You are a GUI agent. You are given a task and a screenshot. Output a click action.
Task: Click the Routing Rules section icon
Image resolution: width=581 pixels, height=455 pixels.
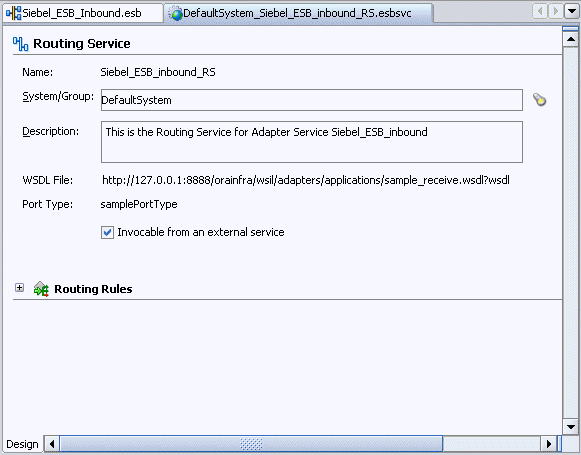pos(41,289)
